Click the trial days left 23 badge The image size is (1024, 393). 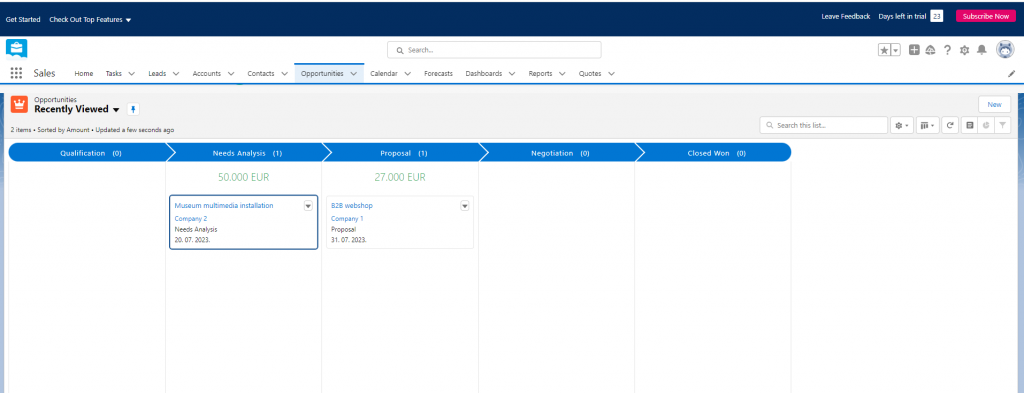936,16
